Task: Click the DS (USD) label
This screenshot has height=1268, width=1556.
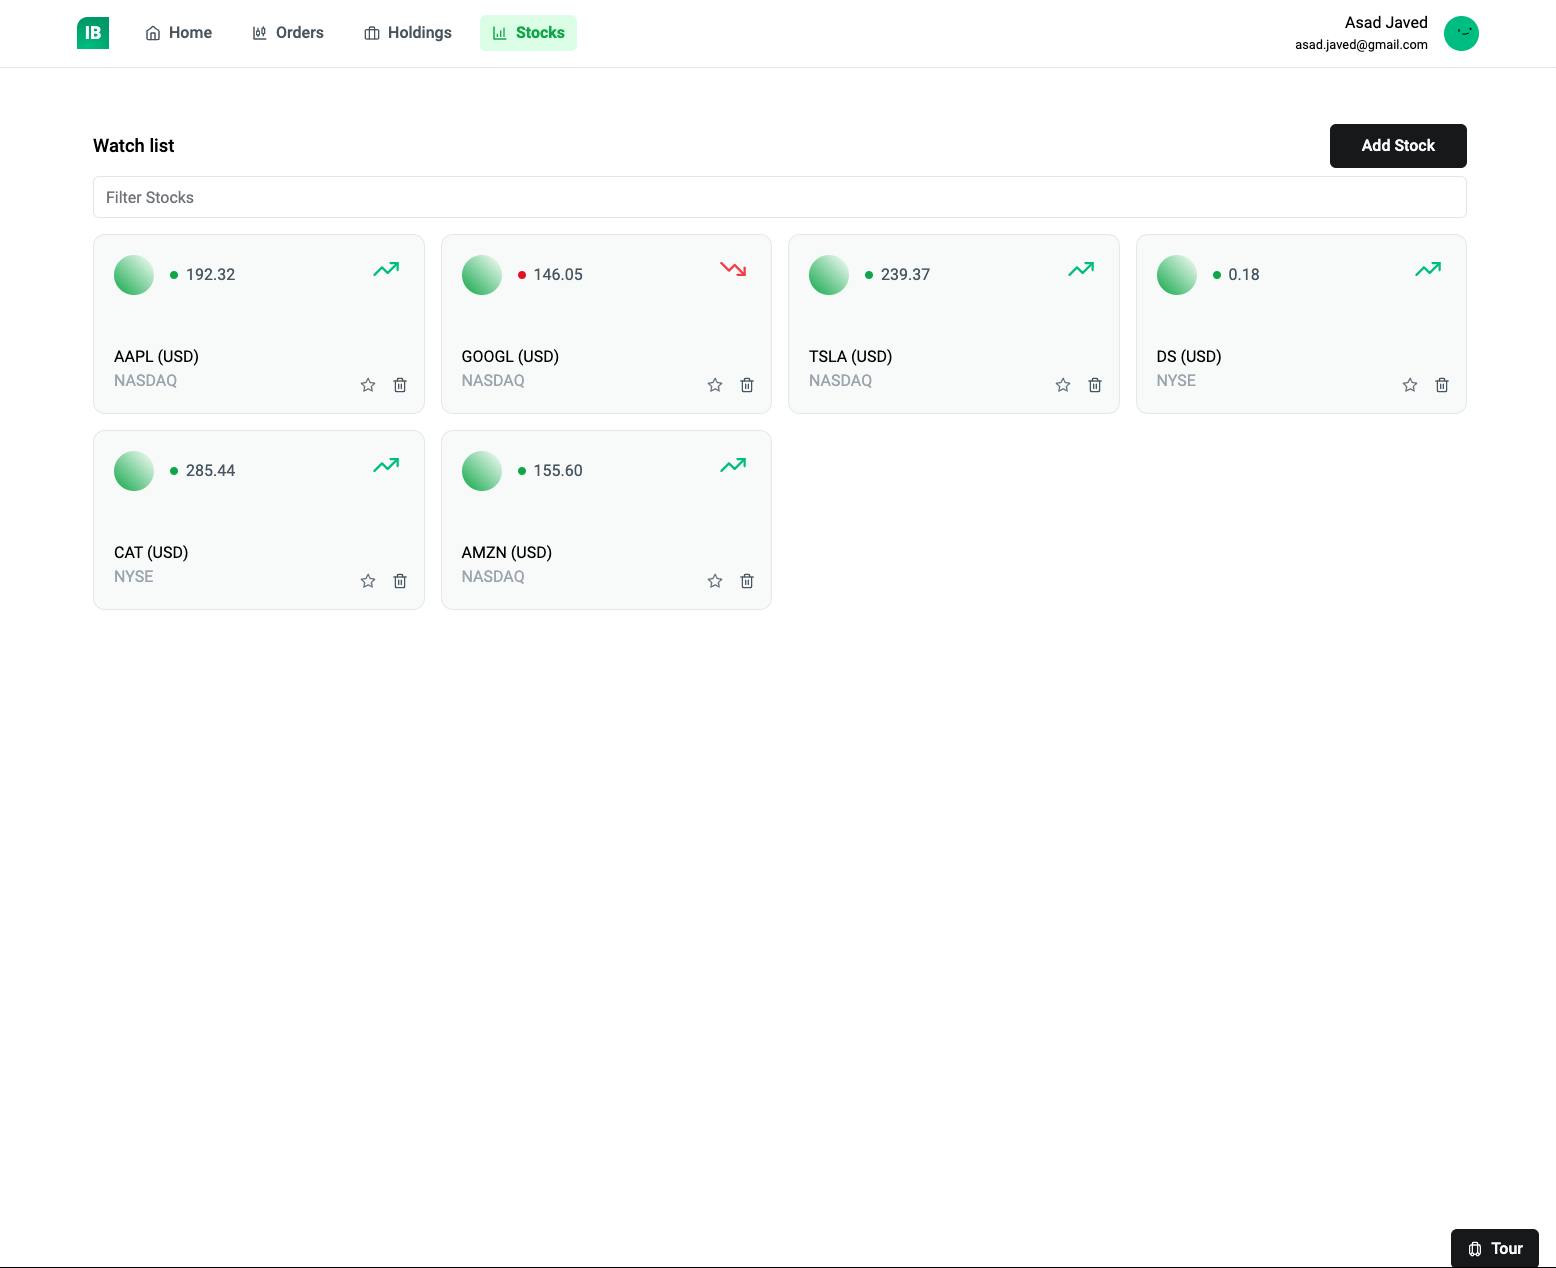Action: coord(1189,356)
